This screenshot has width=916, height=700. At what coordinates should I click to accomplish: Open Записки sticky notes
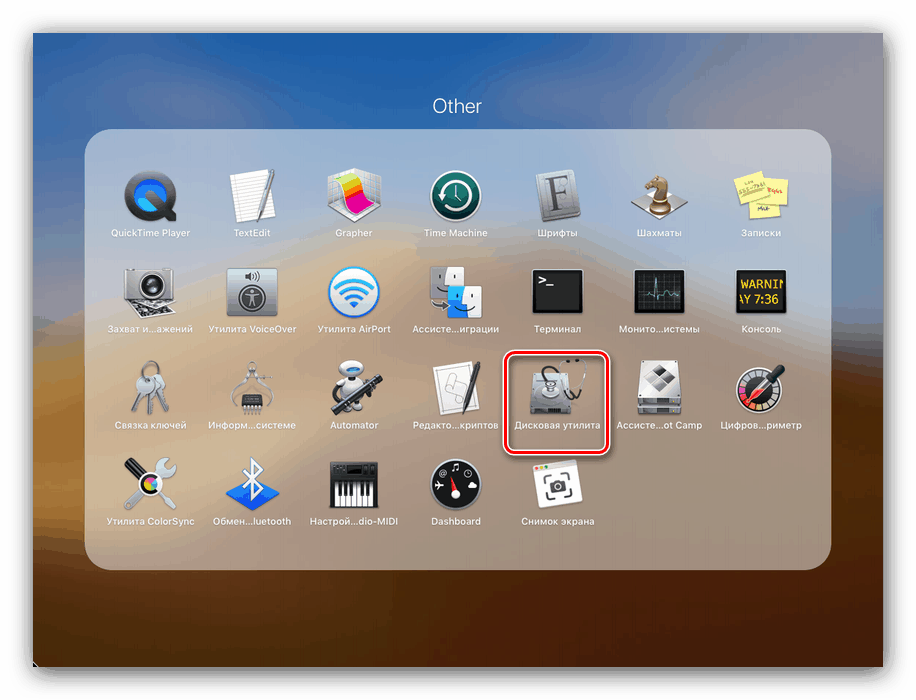click(x=761, y=198)
